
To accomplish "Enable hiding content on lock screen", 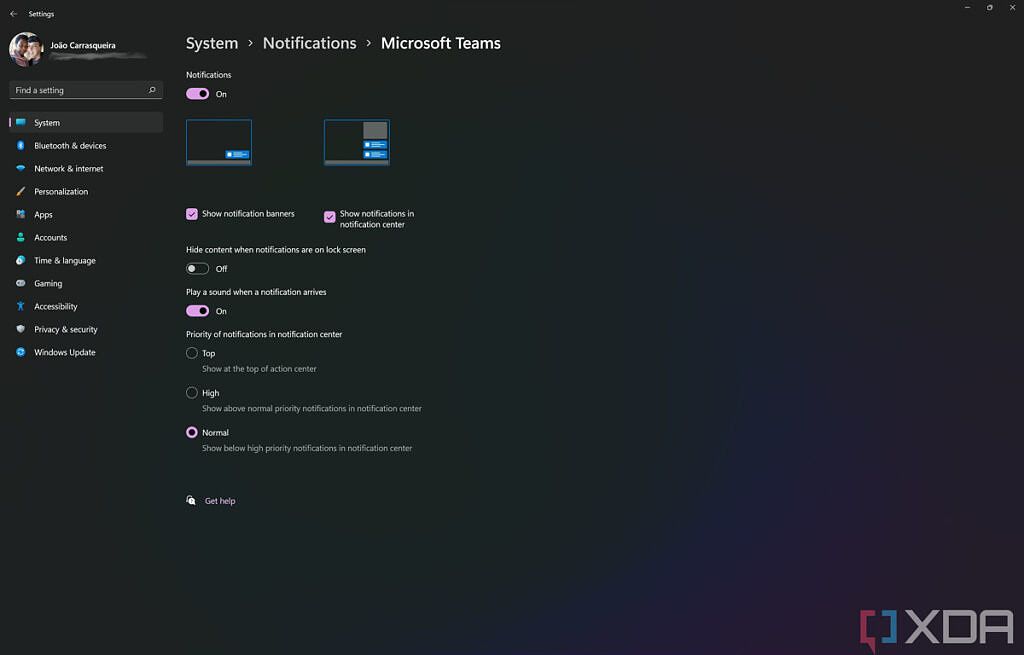I will [x=196, y=268].
